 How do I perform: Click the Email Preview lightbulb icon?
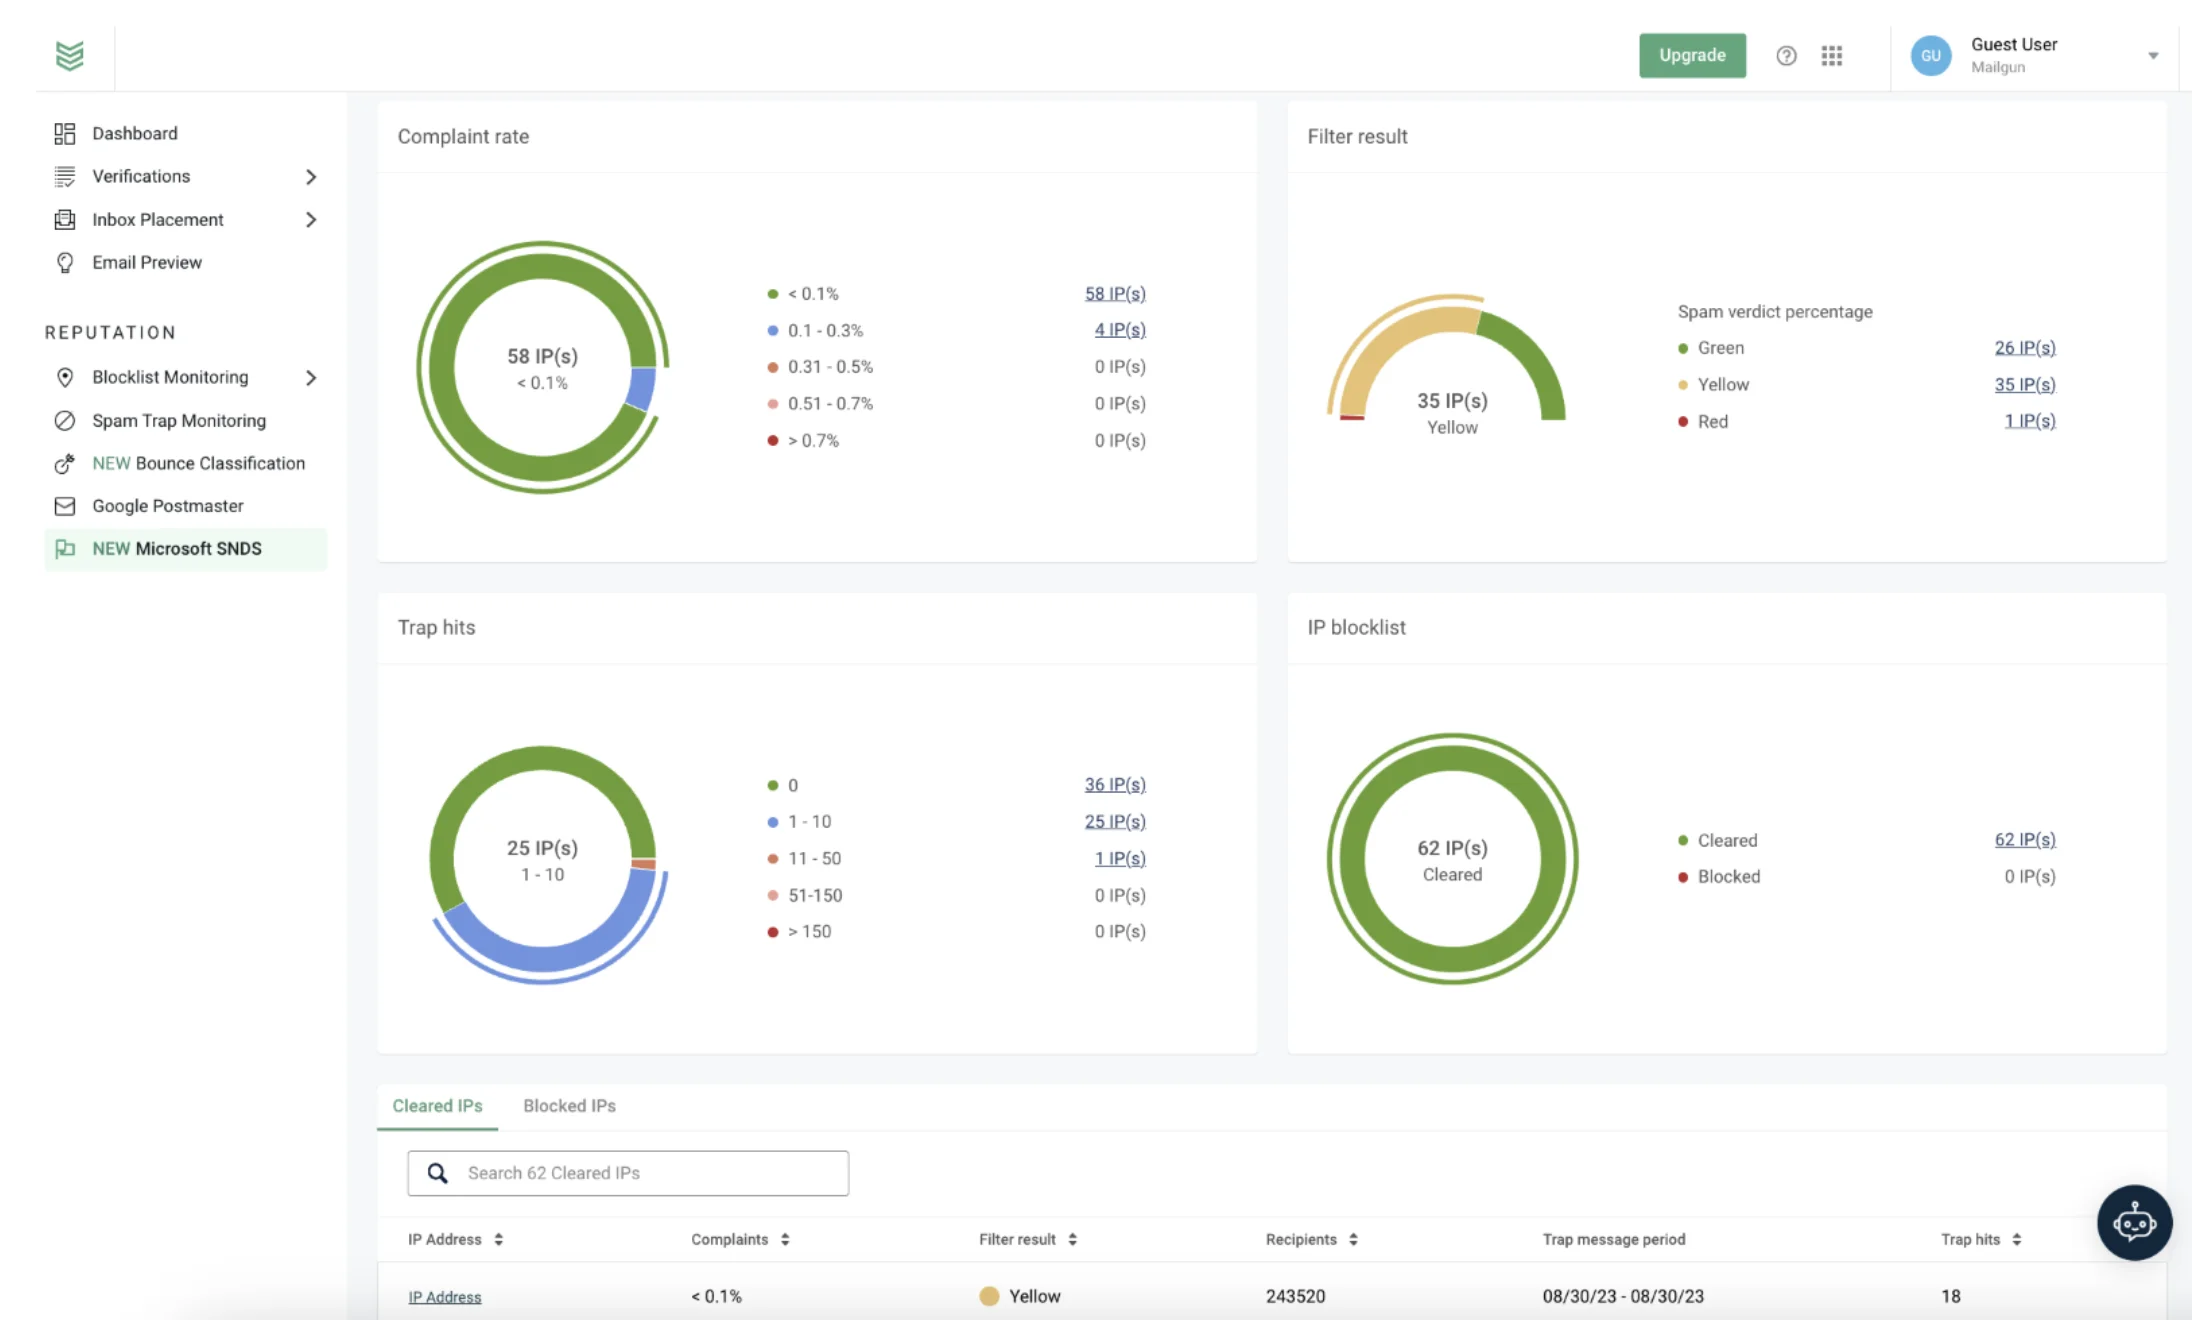pyautogui.click(x=65, y=263)
